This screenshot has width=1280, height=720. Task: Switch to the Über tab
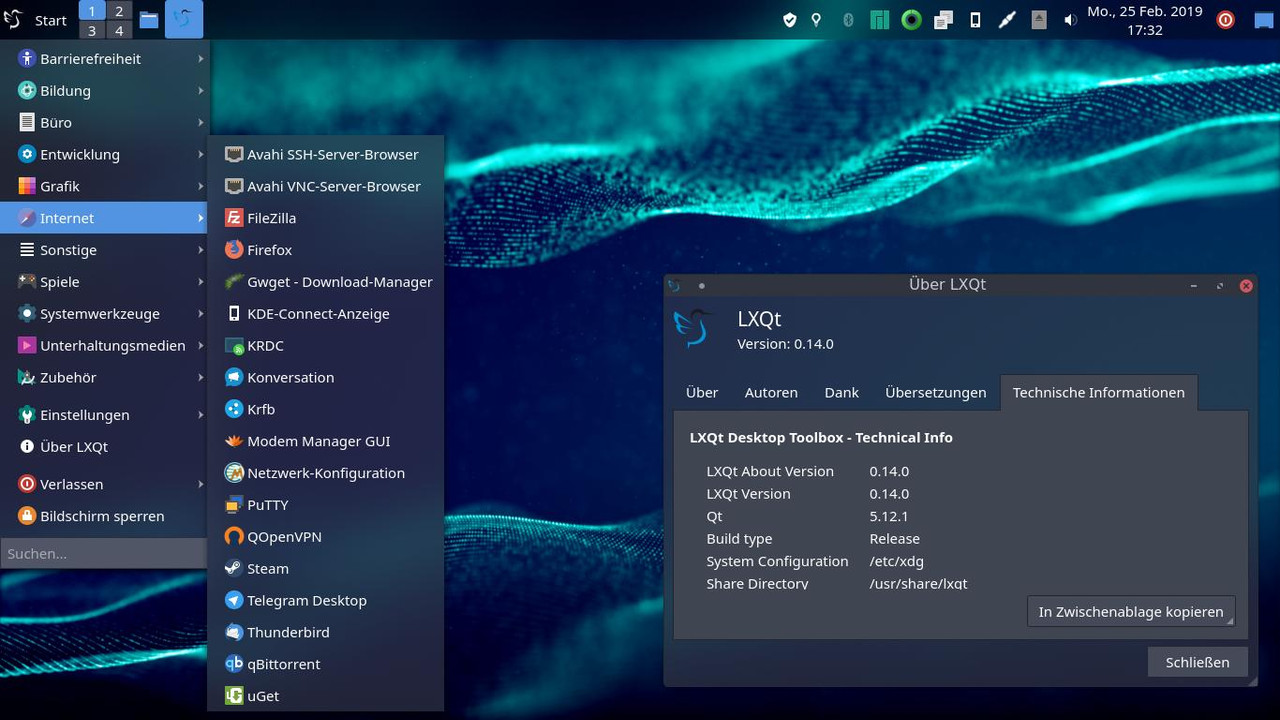(x=702, y=393)
